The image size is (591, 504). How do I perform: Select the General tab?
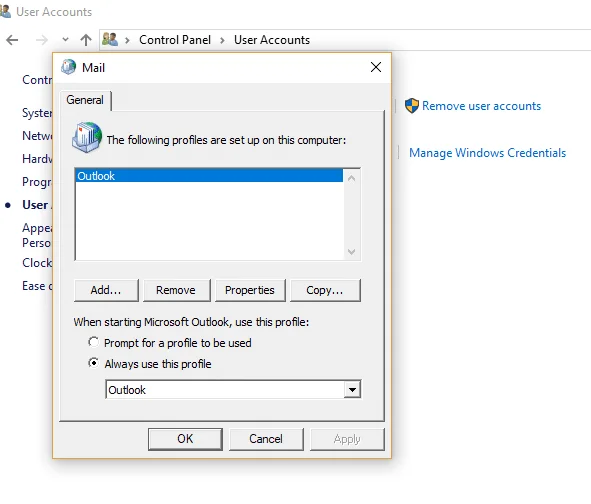(85, 100)
